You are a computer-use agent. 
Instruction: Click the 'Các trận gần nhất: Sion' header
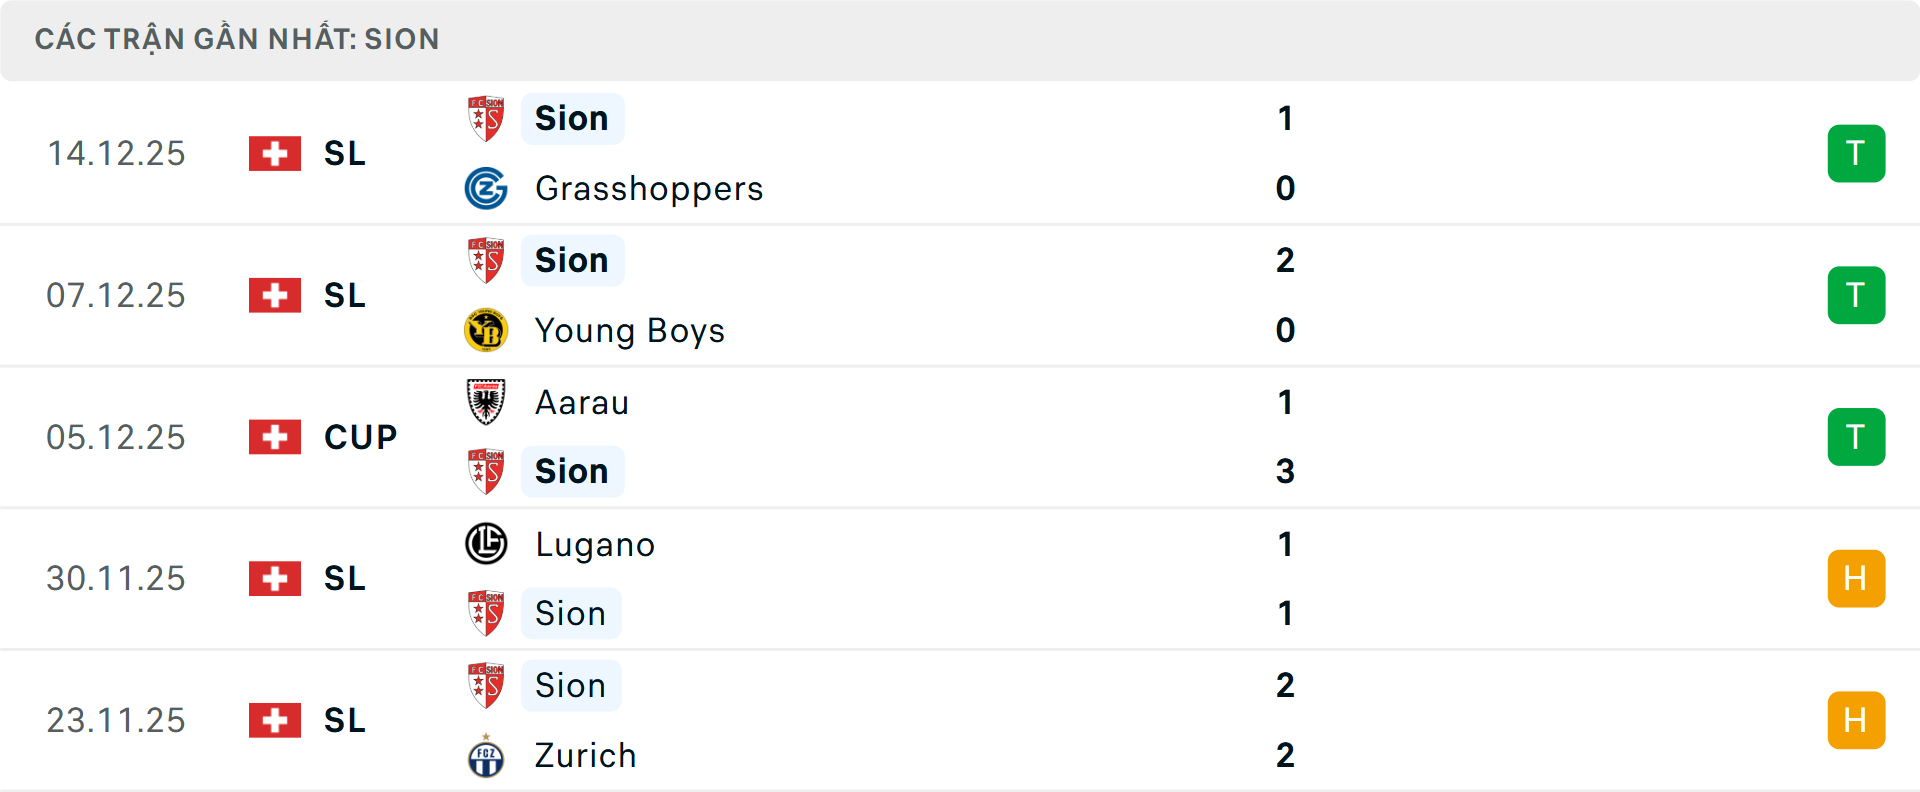237,39
